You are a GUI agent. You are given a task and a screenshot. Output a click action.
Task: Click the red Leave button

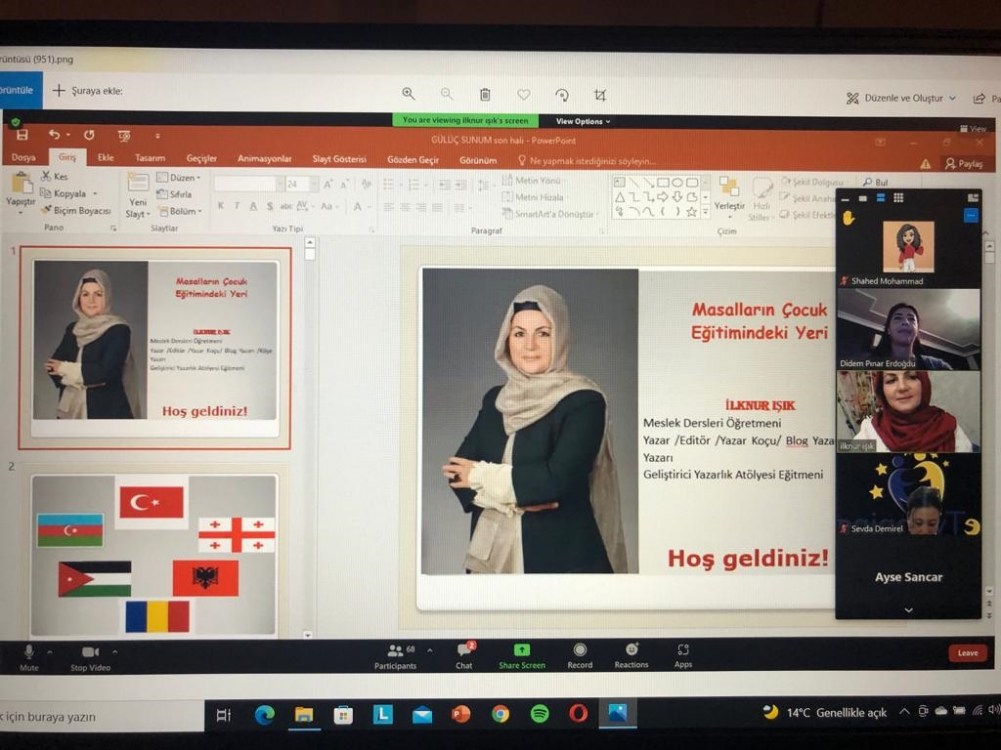[967, 653]
